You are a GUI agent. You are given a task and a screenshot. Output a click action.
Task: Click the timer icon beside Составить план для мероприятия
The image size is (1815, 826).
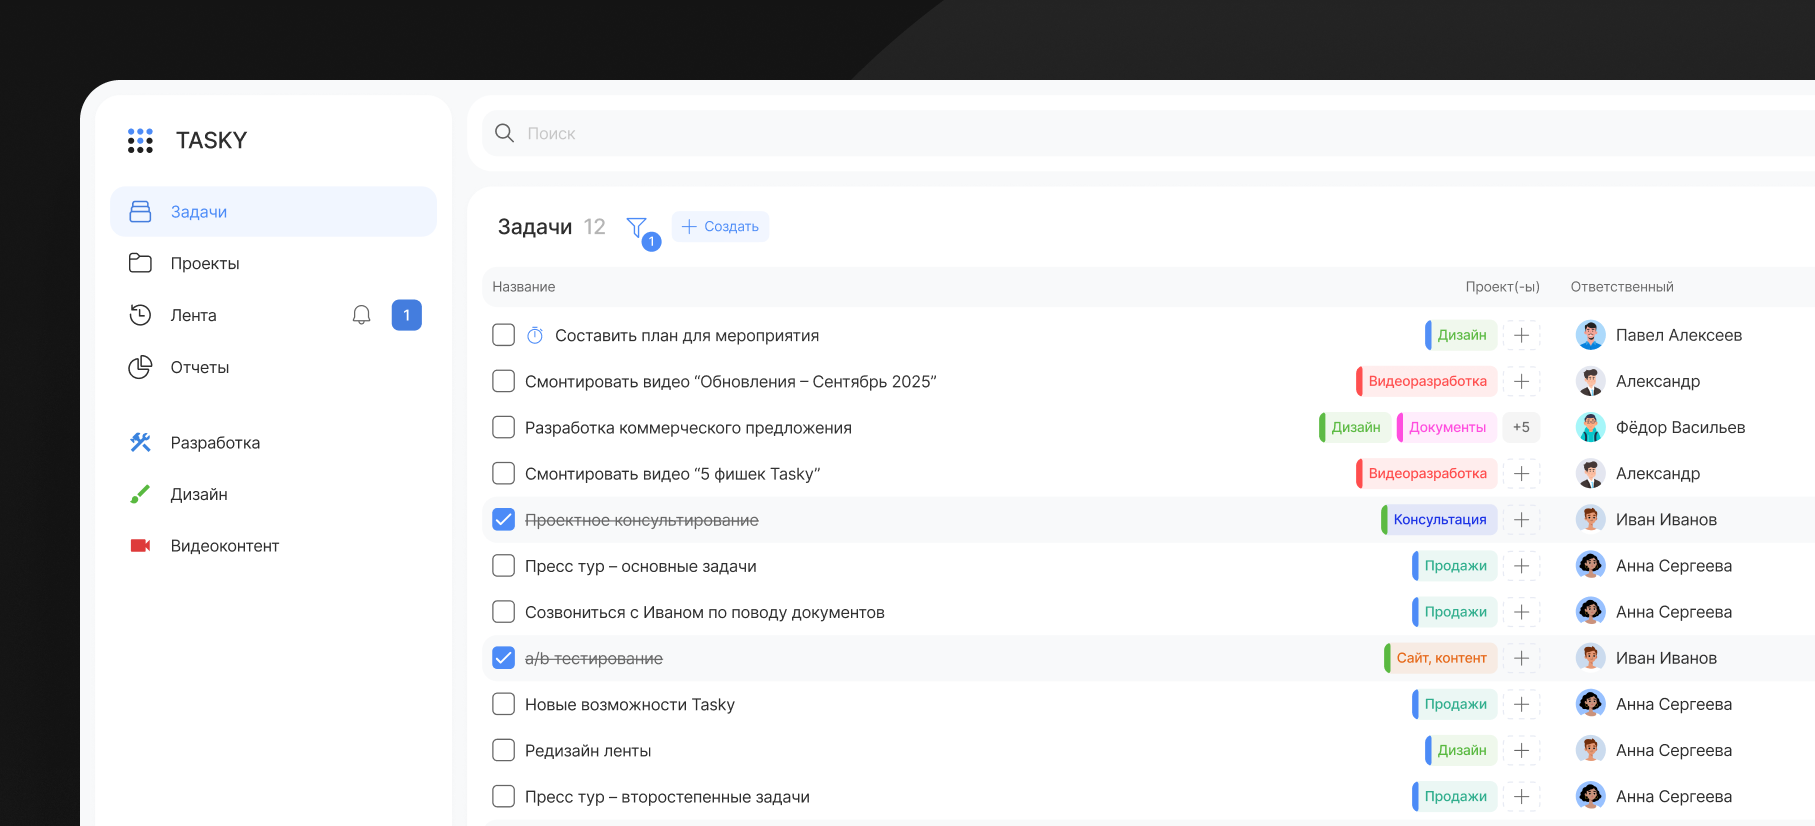click(535, 335)
